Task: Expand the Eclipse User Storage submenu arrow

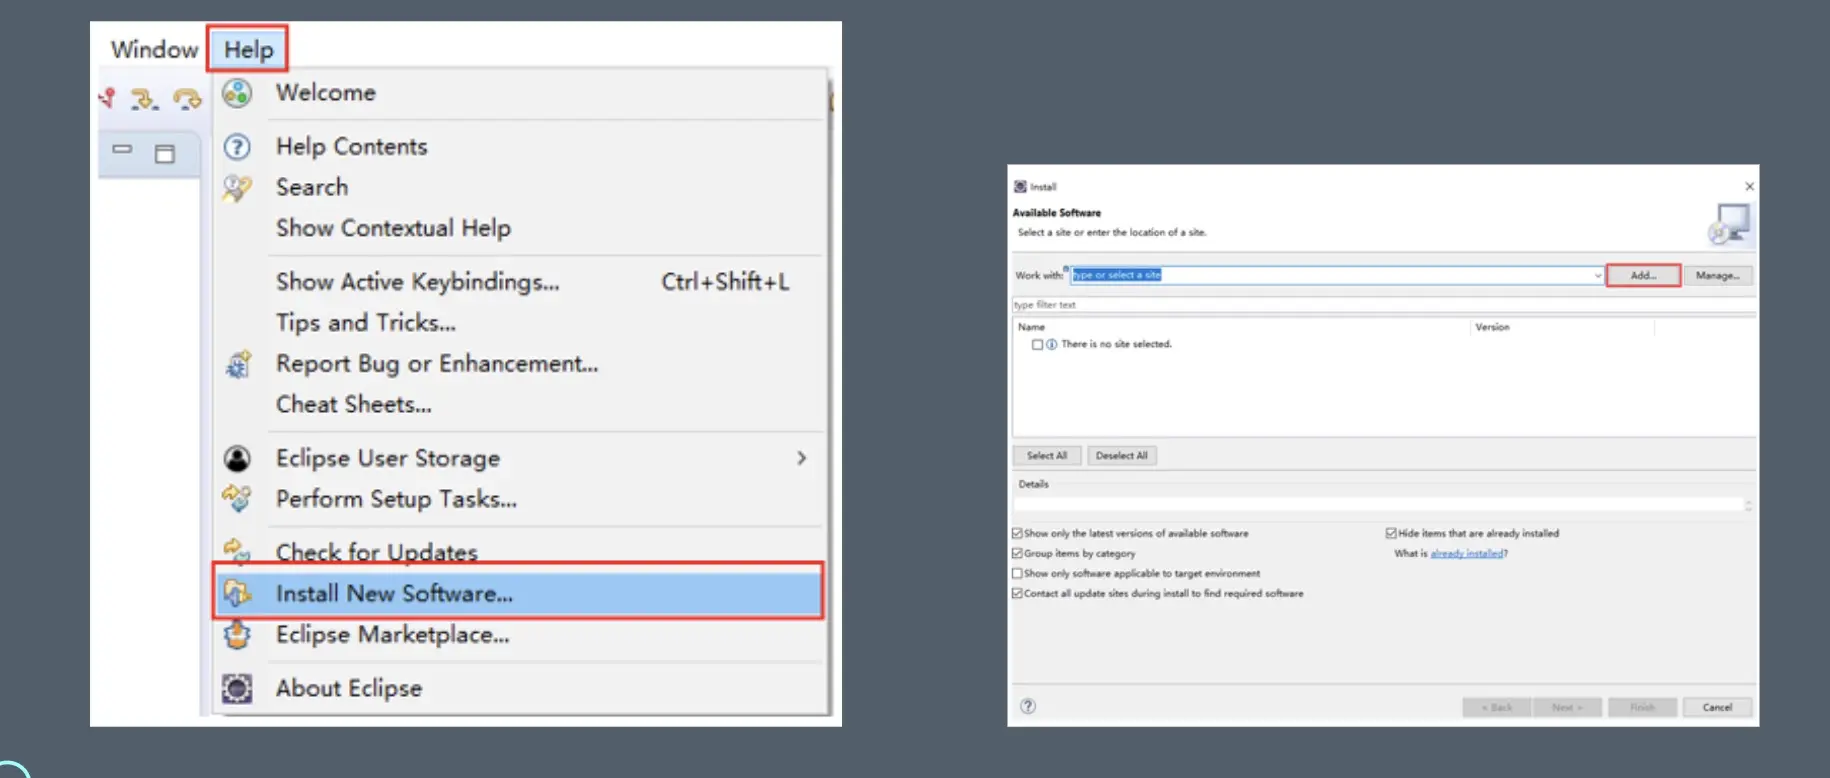Action: (x=801, y=458)
